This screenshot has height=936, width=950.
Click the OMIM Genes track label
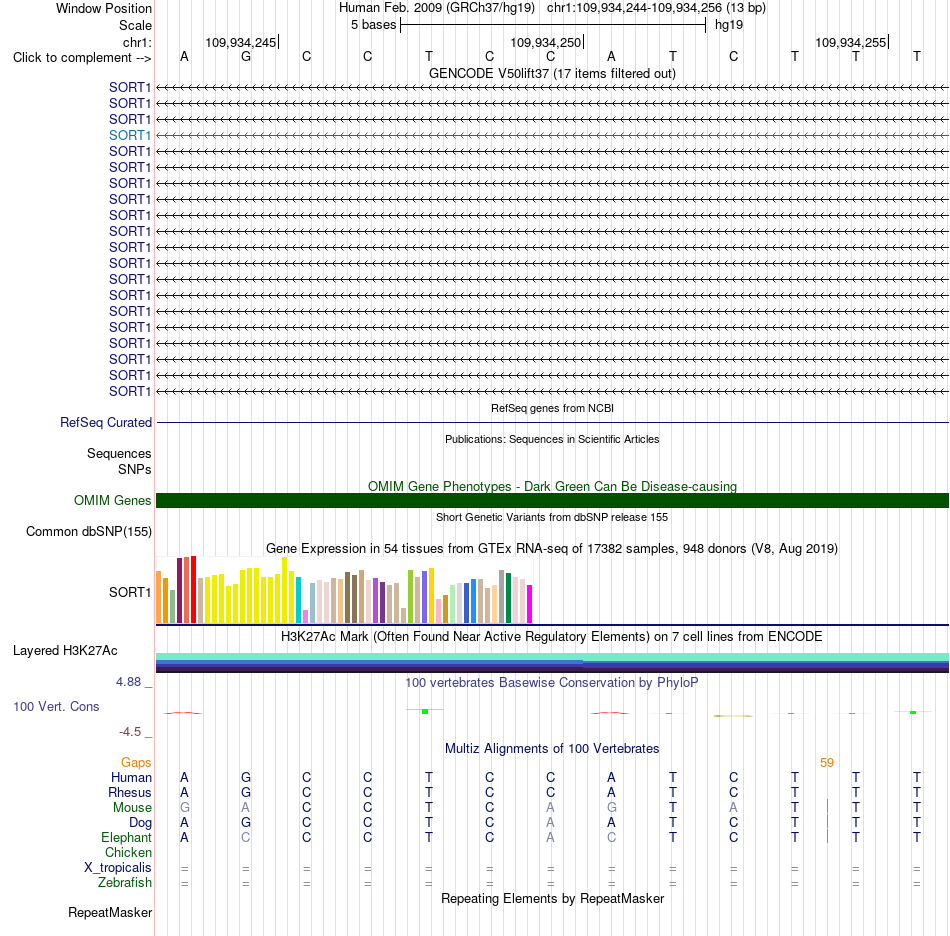113,500
